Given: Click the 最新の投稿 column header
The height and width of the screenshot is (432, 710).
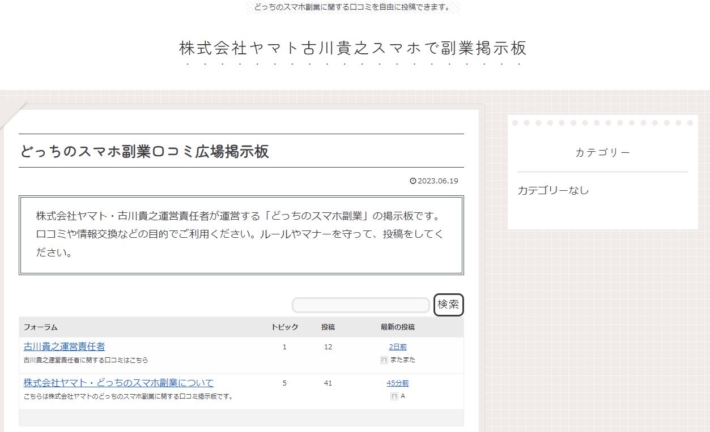Looking at the screenshot, I should 398,327.
